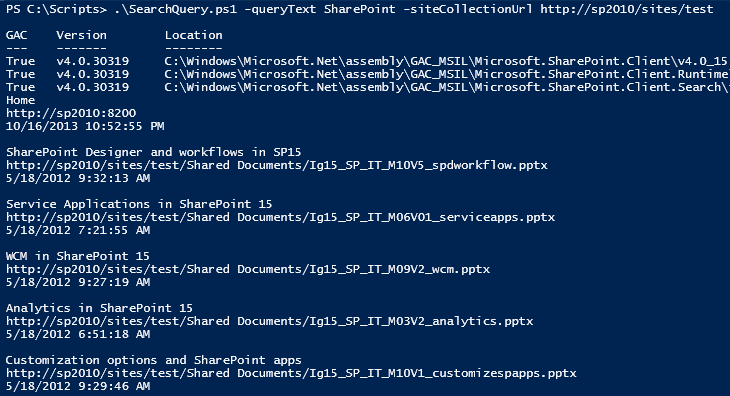Open the http://sp2010:8200 URL
Image resolution: width=730 pixels, height=396 pixels.
[x=71, y=113]
